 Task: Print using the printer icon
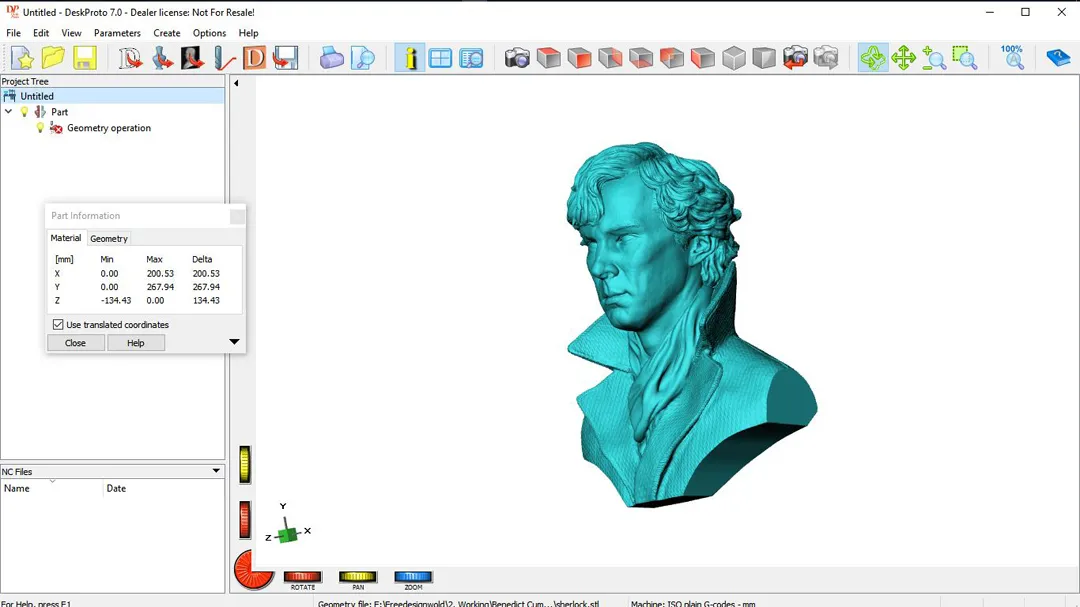[331, 58]
